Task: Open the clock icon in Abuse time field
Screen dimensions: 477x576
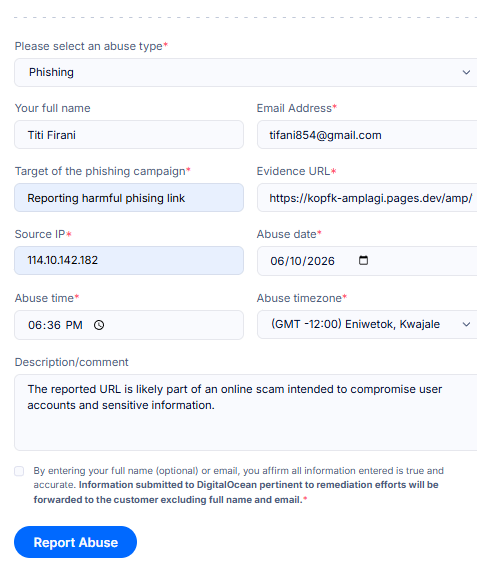Action: click(99, 325)
